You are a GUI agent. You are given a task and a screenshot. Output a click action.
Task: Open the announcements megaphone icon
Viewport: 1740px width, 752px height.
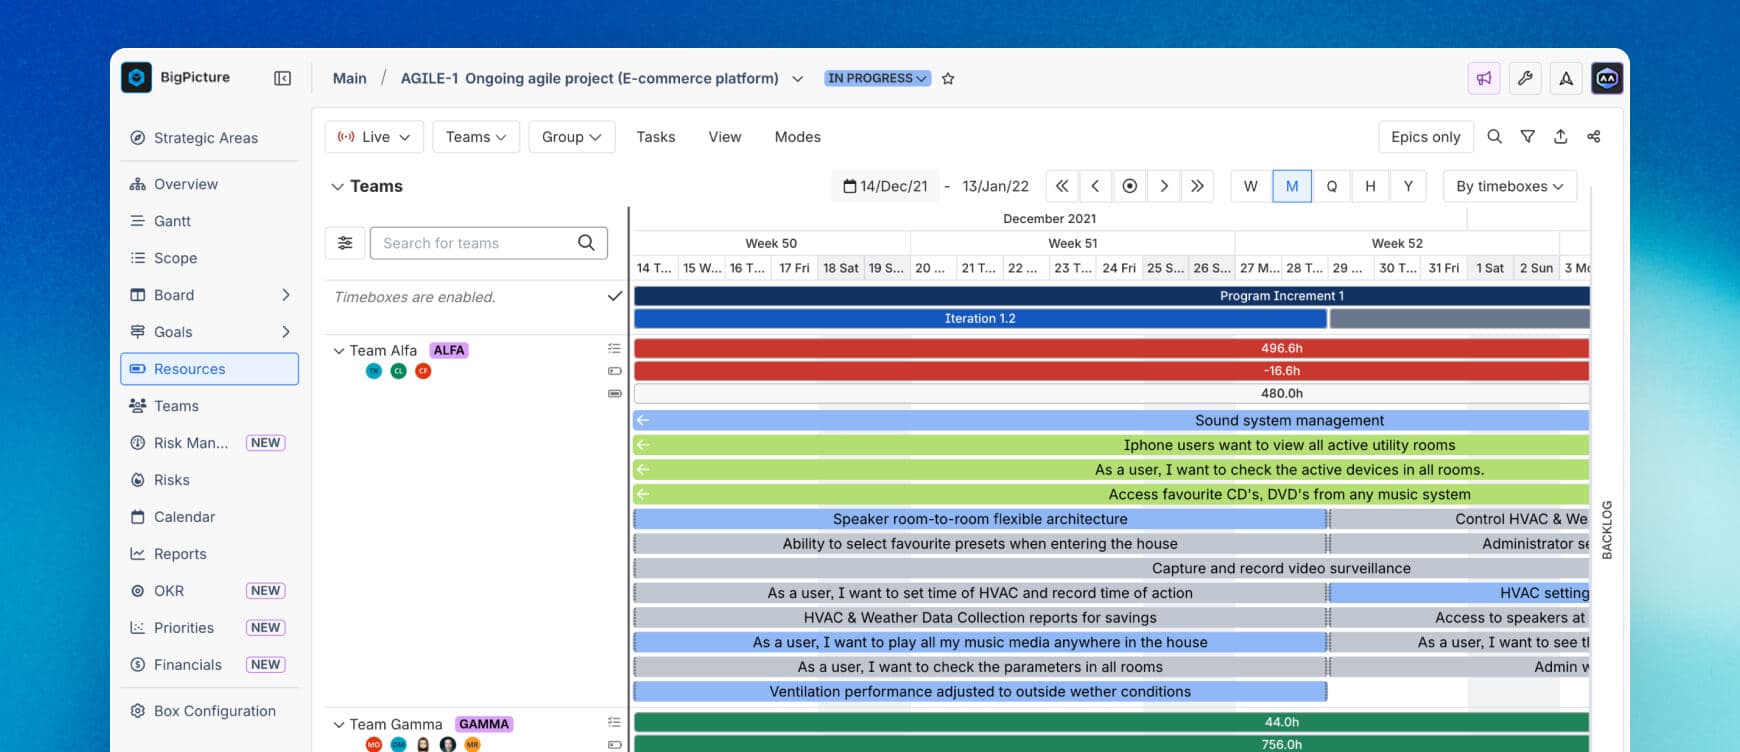[1484, 78]
